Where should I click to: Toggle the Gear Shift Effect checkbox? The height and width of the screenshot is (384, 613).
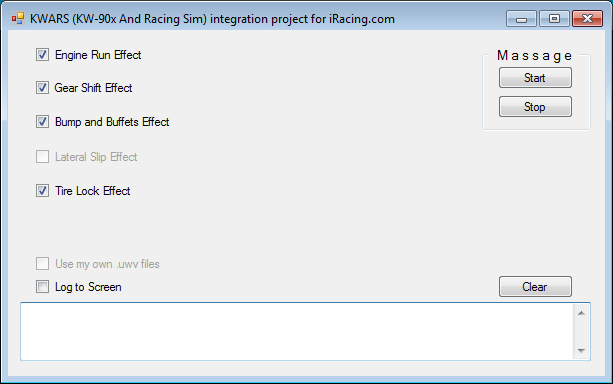click(42, 88)
